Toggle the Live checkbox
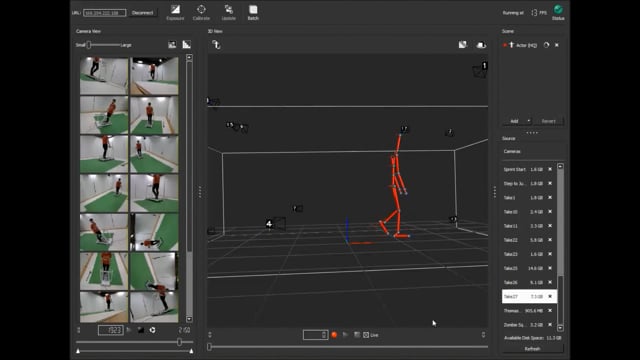This screenshot has width=640, height=360. [x=366, y=335]
